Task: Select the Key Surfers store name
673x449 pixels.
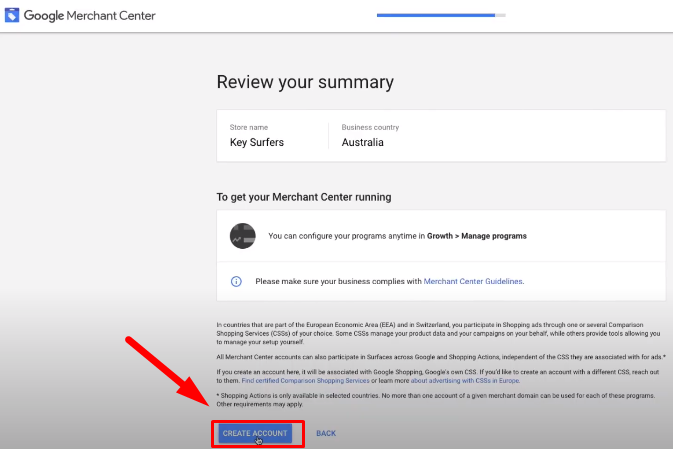Action: 255,142
